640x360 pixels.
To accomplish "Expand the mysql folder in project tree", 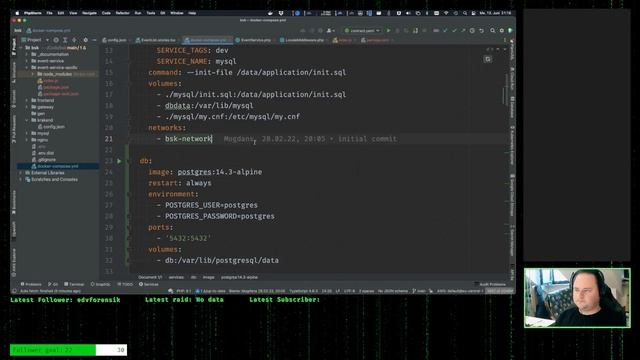I will pos(27,133).
